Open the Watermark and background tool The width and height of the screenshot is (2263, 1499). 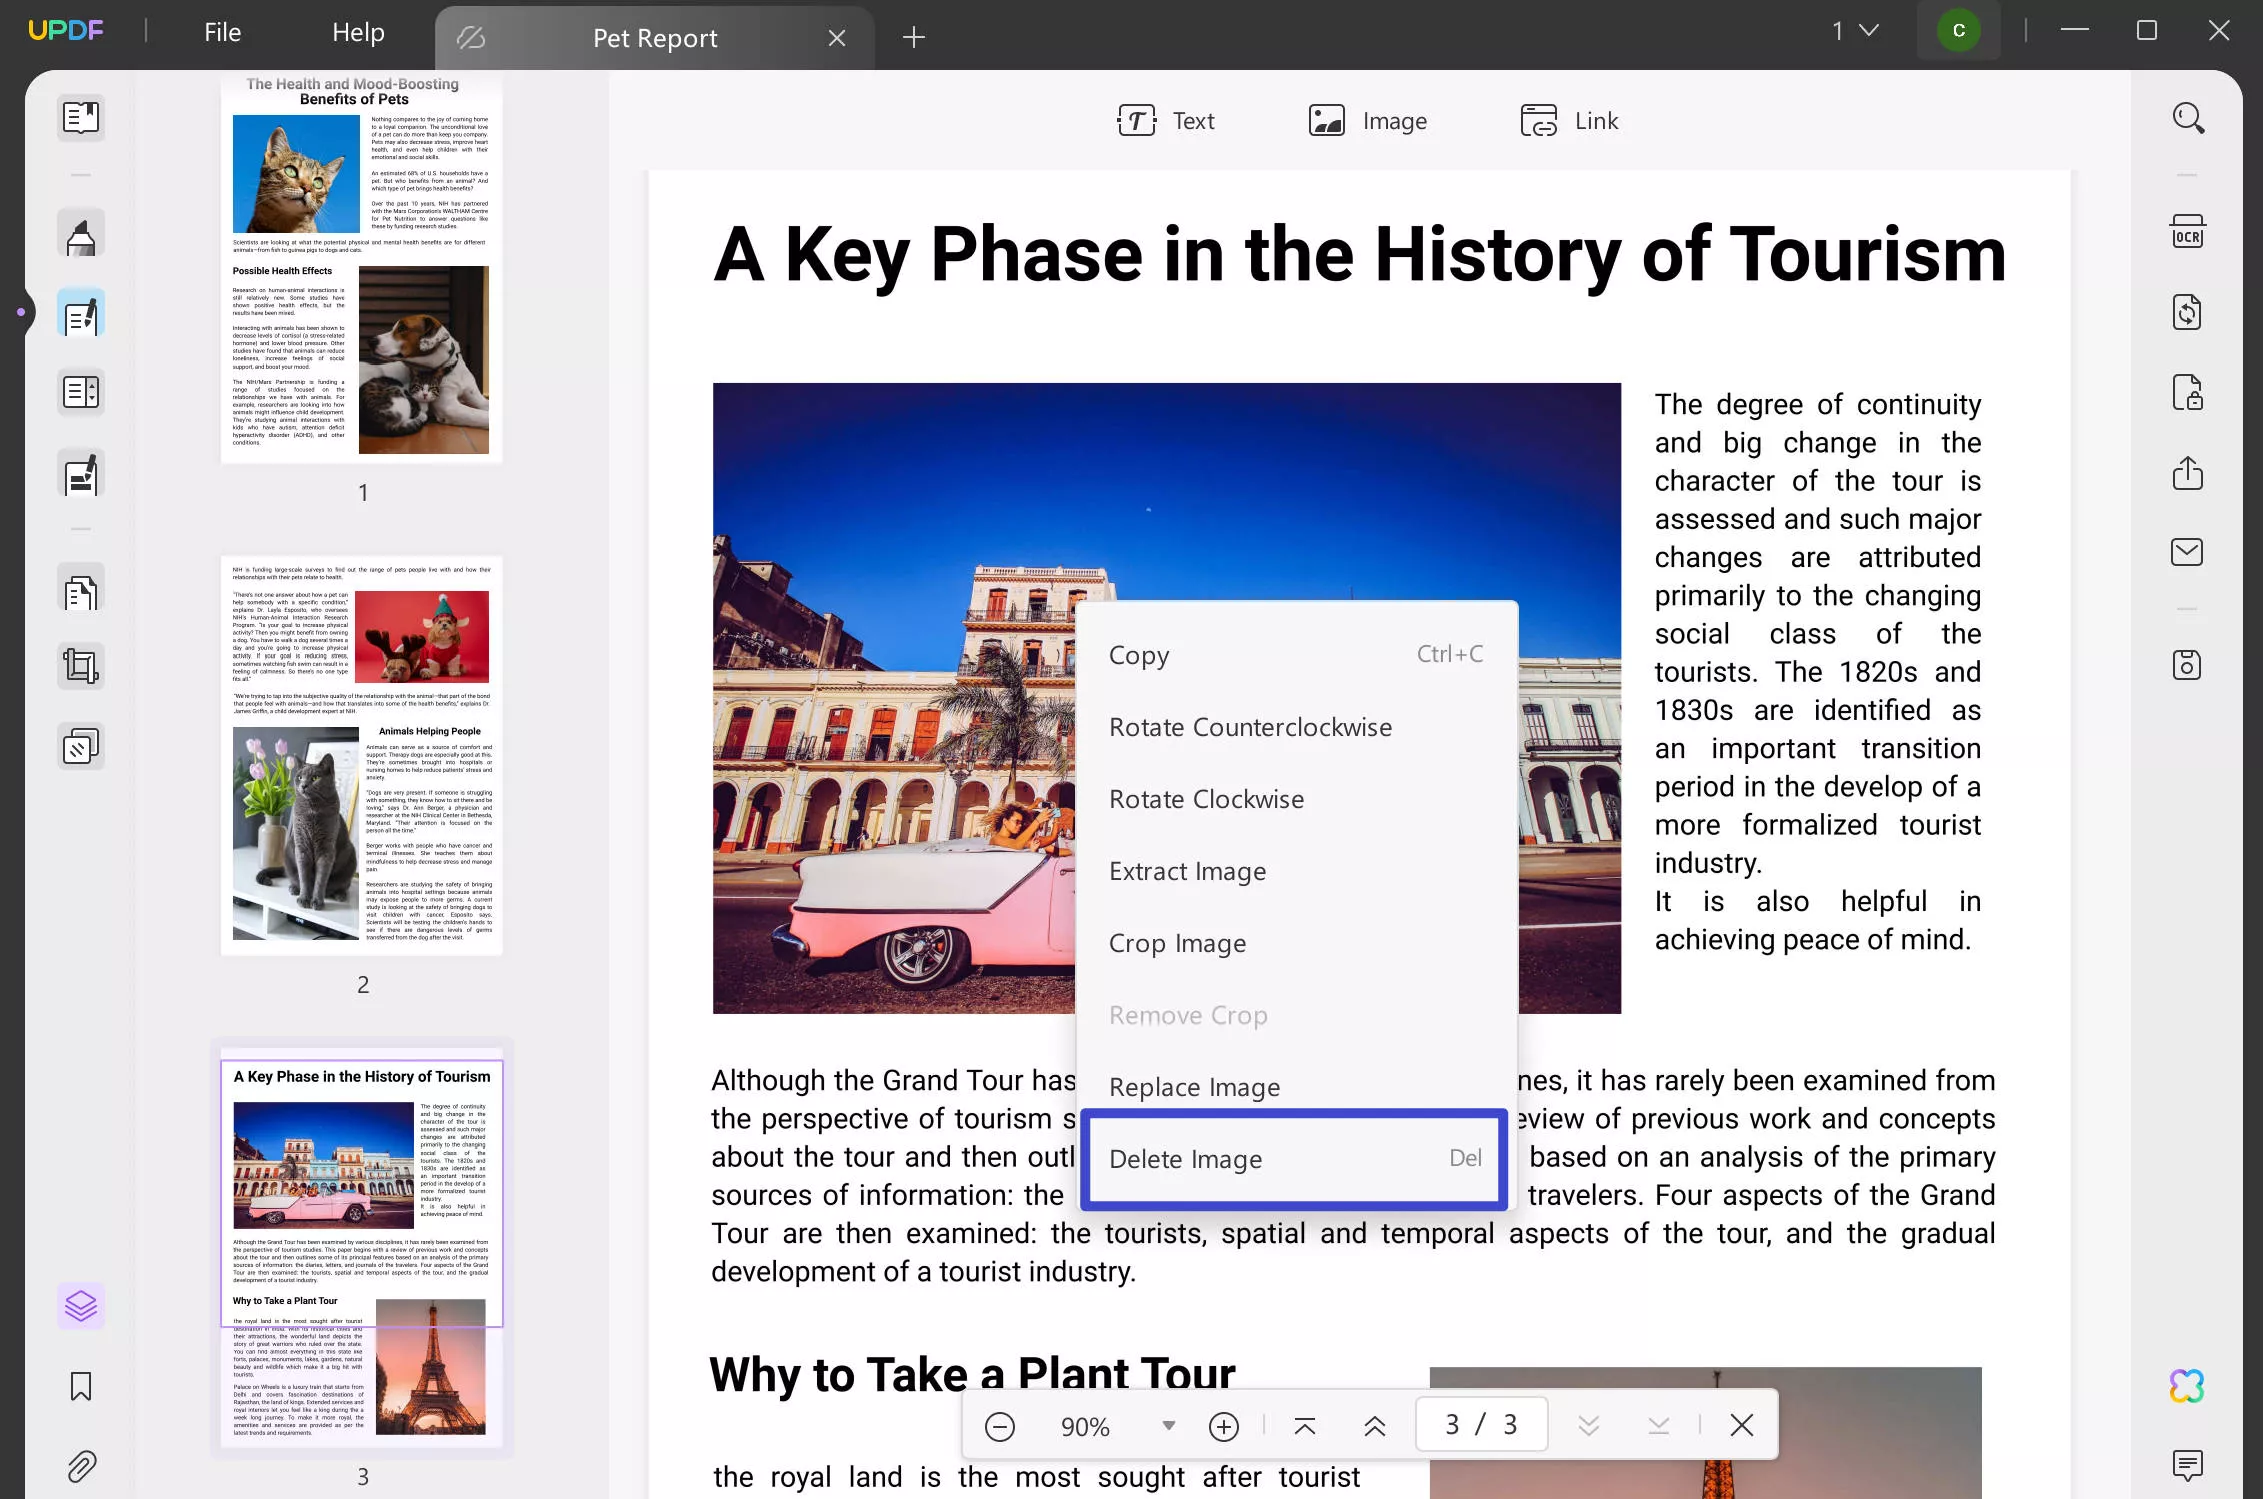[x=81, y=746]
